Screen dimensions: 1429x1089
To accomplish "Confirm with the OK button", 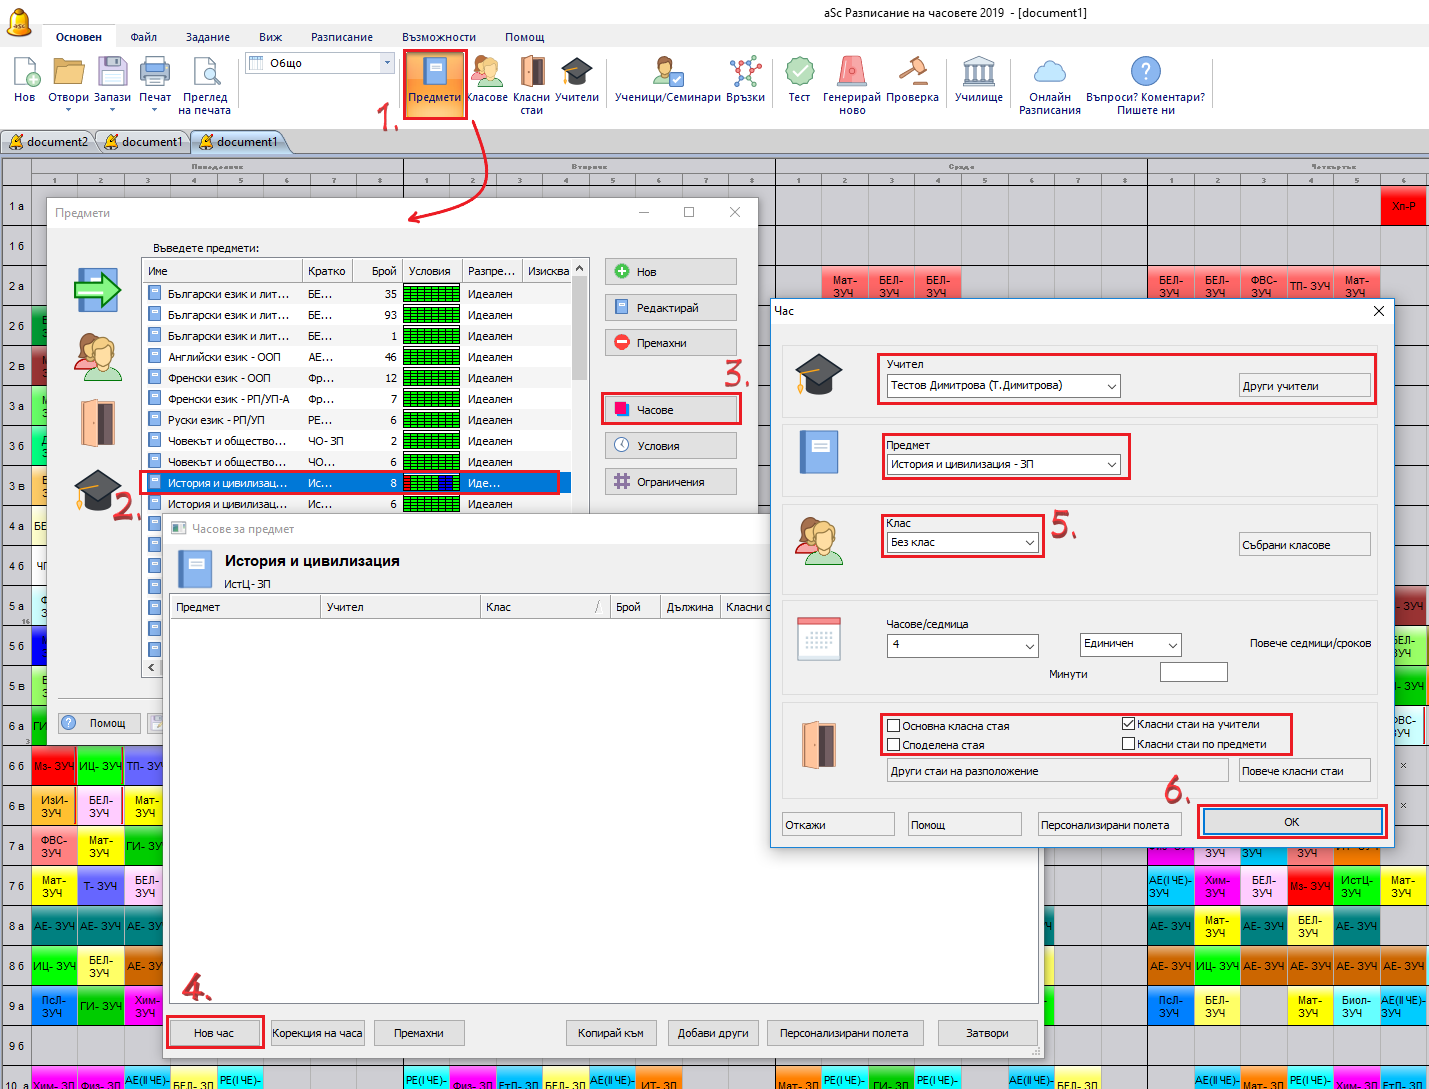I will click(x=1292, y=822).
